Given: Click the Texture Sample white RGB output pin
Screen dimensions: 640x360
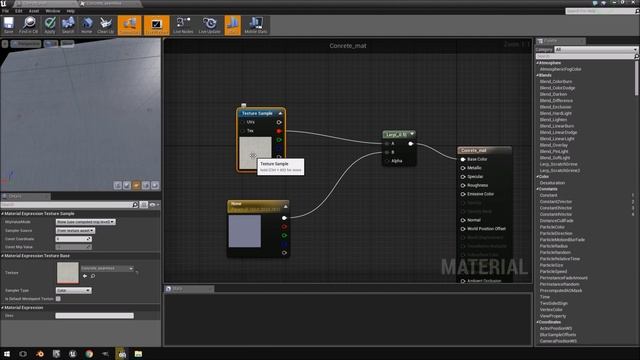Looking at the screenshot, I should coord(279,122).
